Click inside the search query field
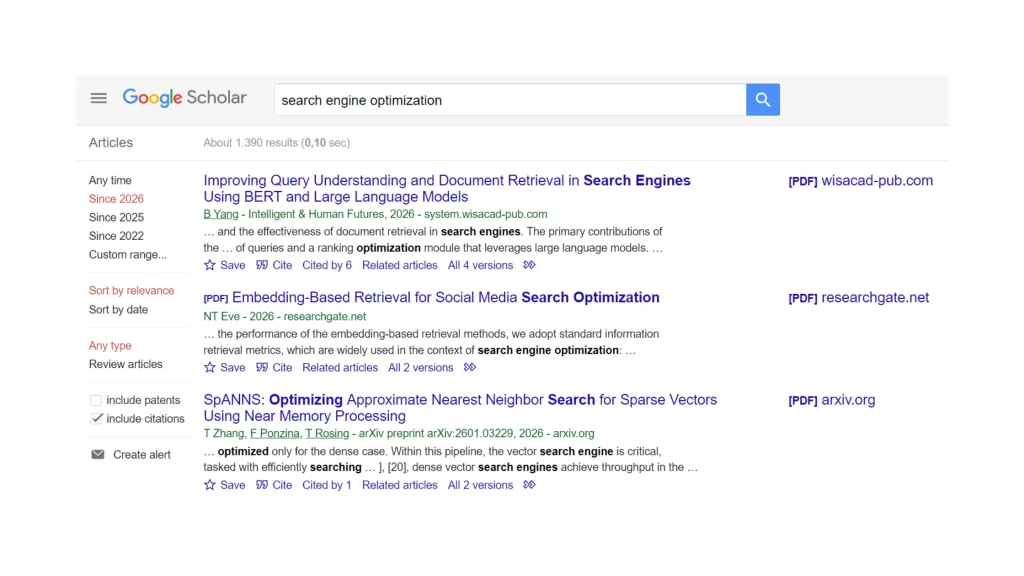 click(450, 100)
